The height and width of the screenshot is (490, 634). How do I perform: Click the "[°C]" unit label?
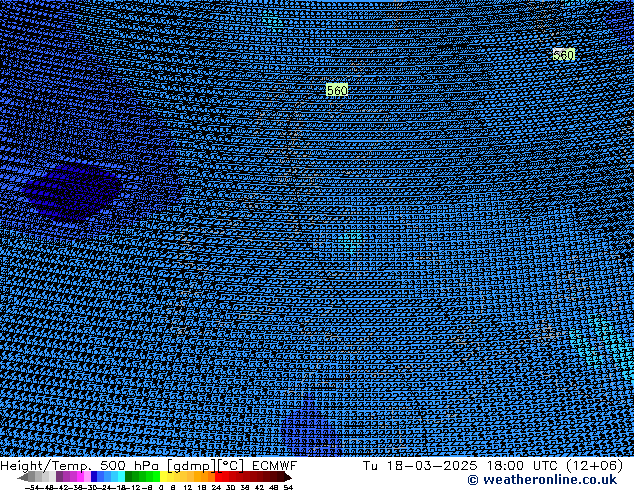(231, 466)
